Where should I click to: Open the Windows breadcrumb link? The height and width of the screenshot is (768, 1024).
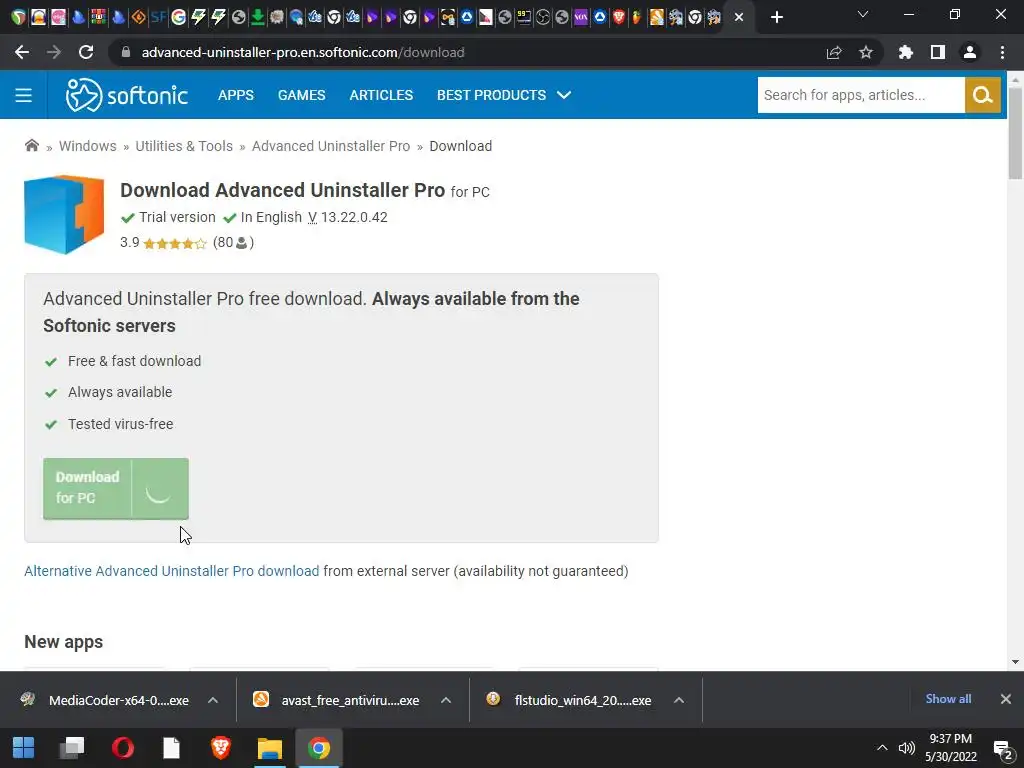tap(88, 146)
